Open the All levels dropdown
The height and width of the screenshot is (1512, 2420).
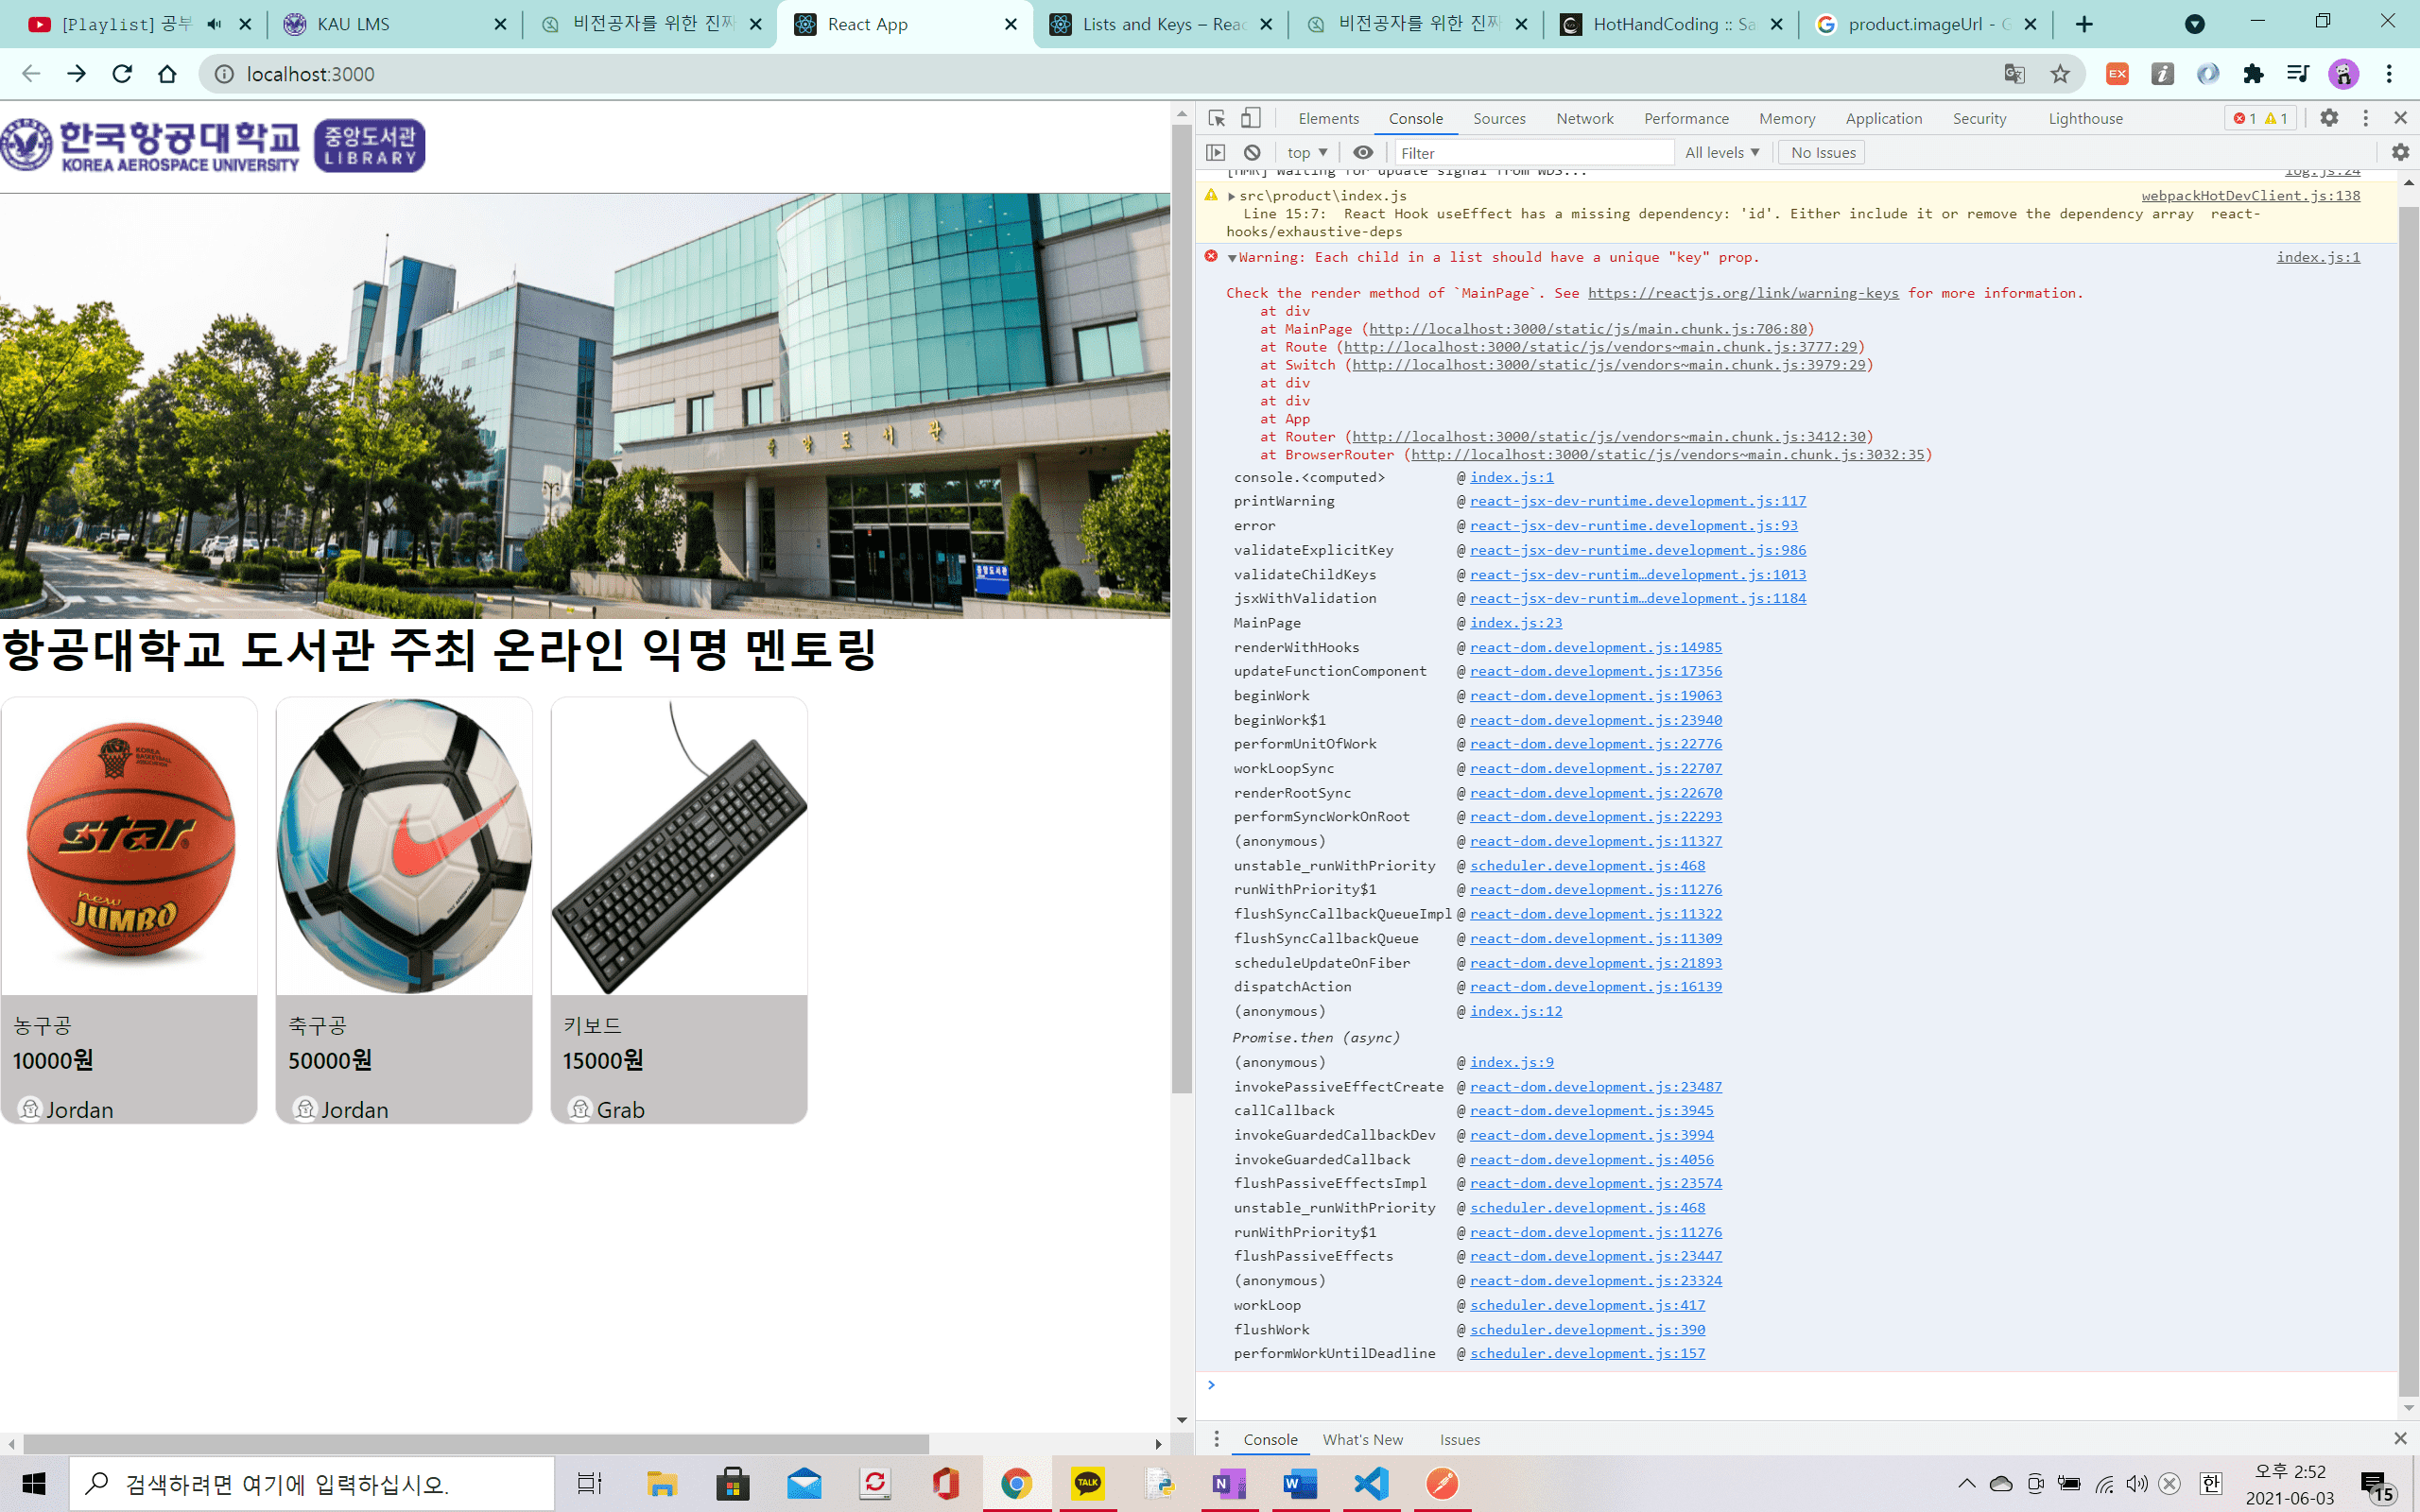click(x=1721, y=152)
